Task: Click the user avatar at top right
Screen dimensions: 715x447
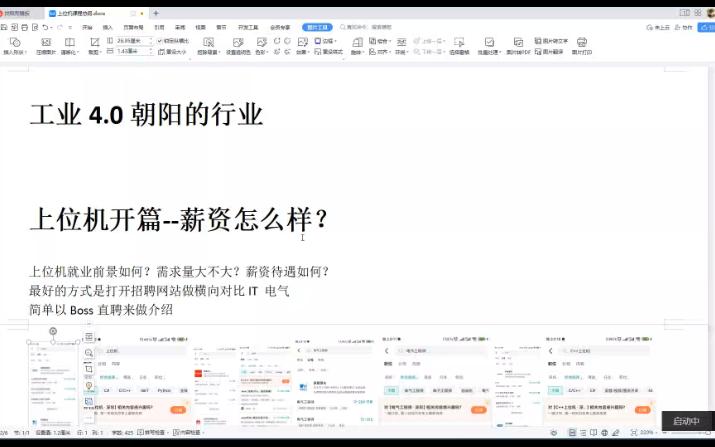Action: (x=711, y=13)
